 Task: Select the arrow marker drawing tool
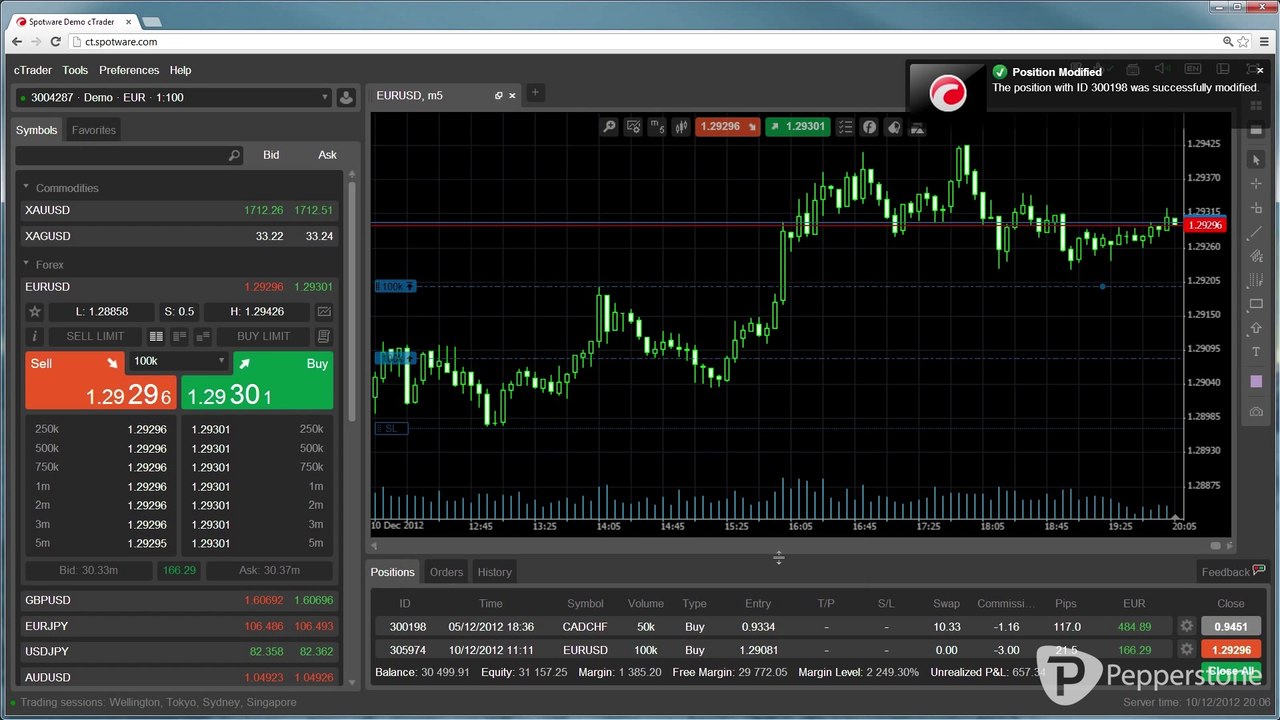coord(1257,328)
